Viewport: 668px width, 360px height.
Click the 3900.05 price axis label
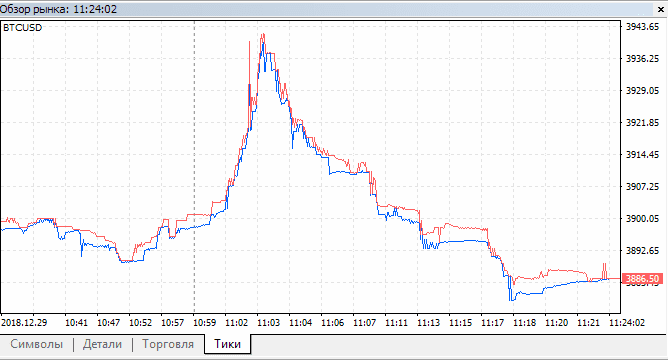(642, 219)
